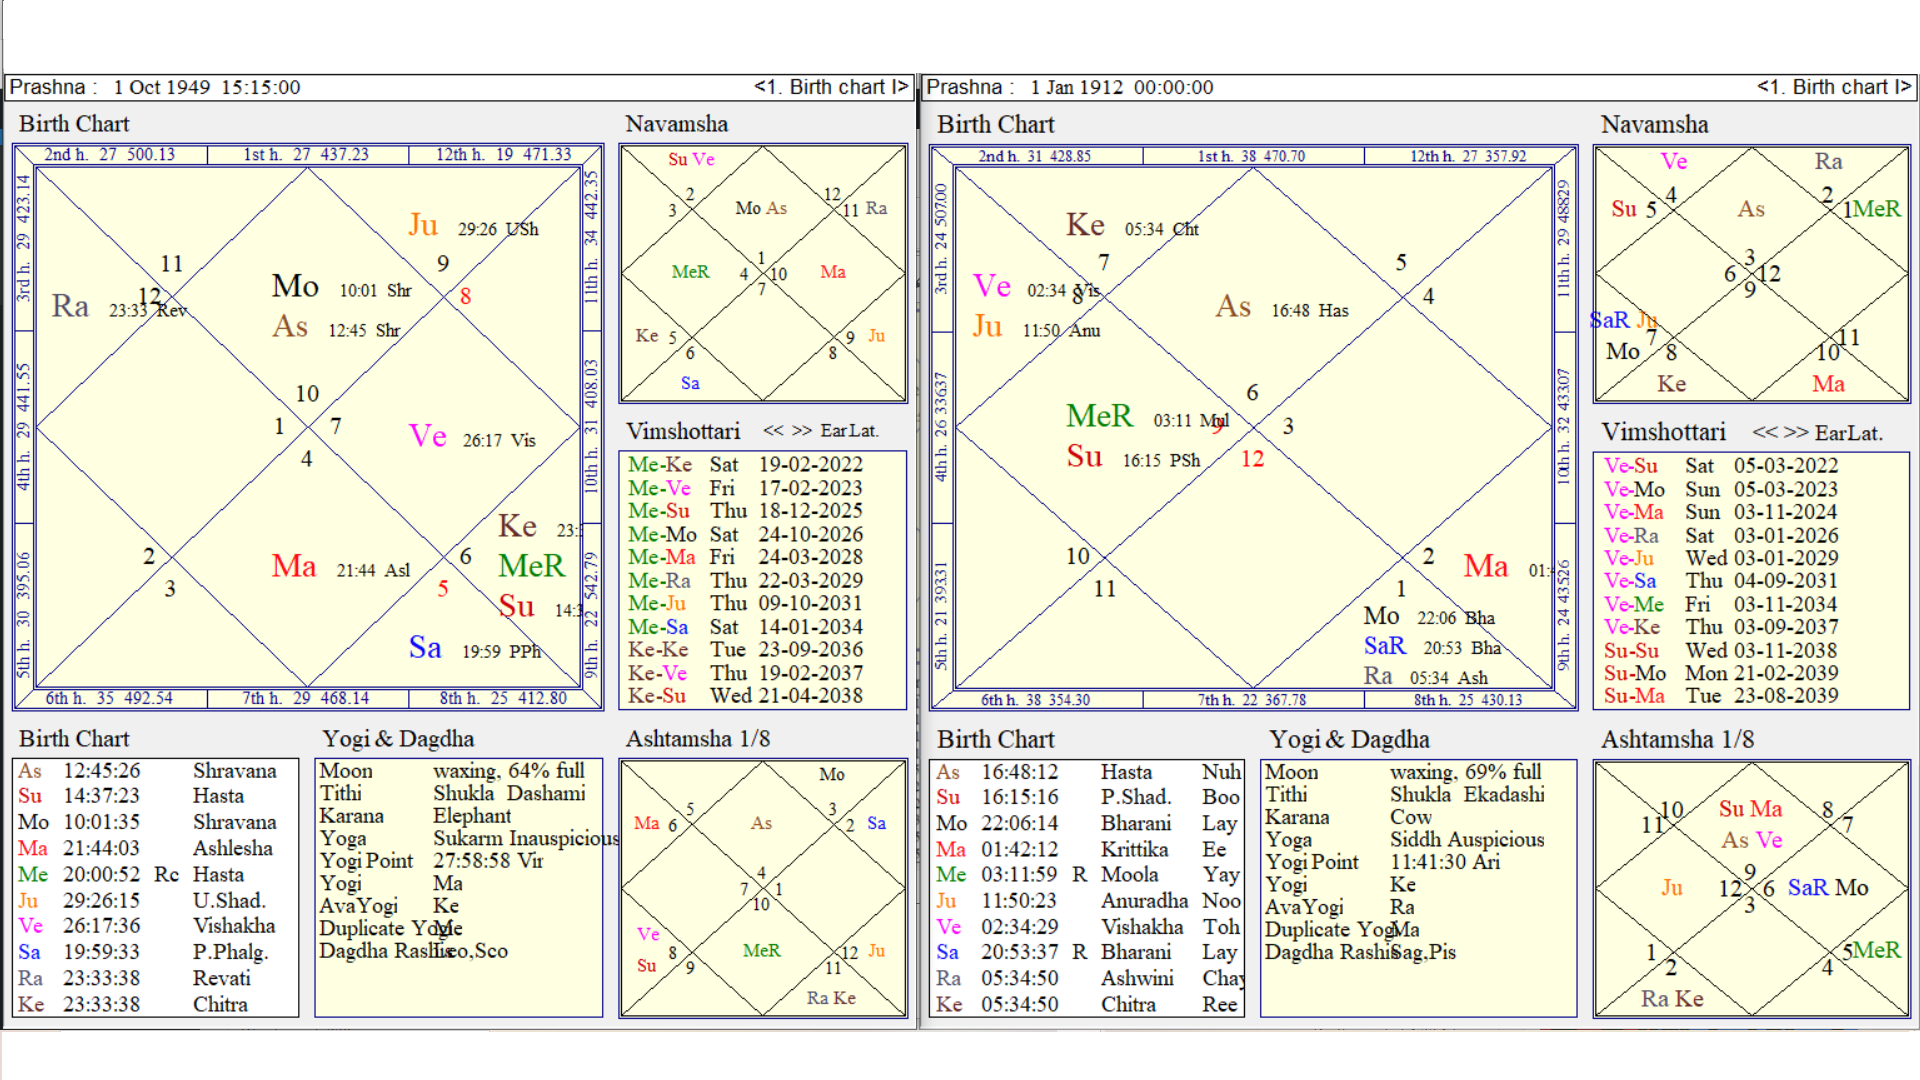Screen dimensions: 1920x1080
Task: Open the '<1. Birth chart I>' selector of the 1912 prashna
Action: (1834, 87)
